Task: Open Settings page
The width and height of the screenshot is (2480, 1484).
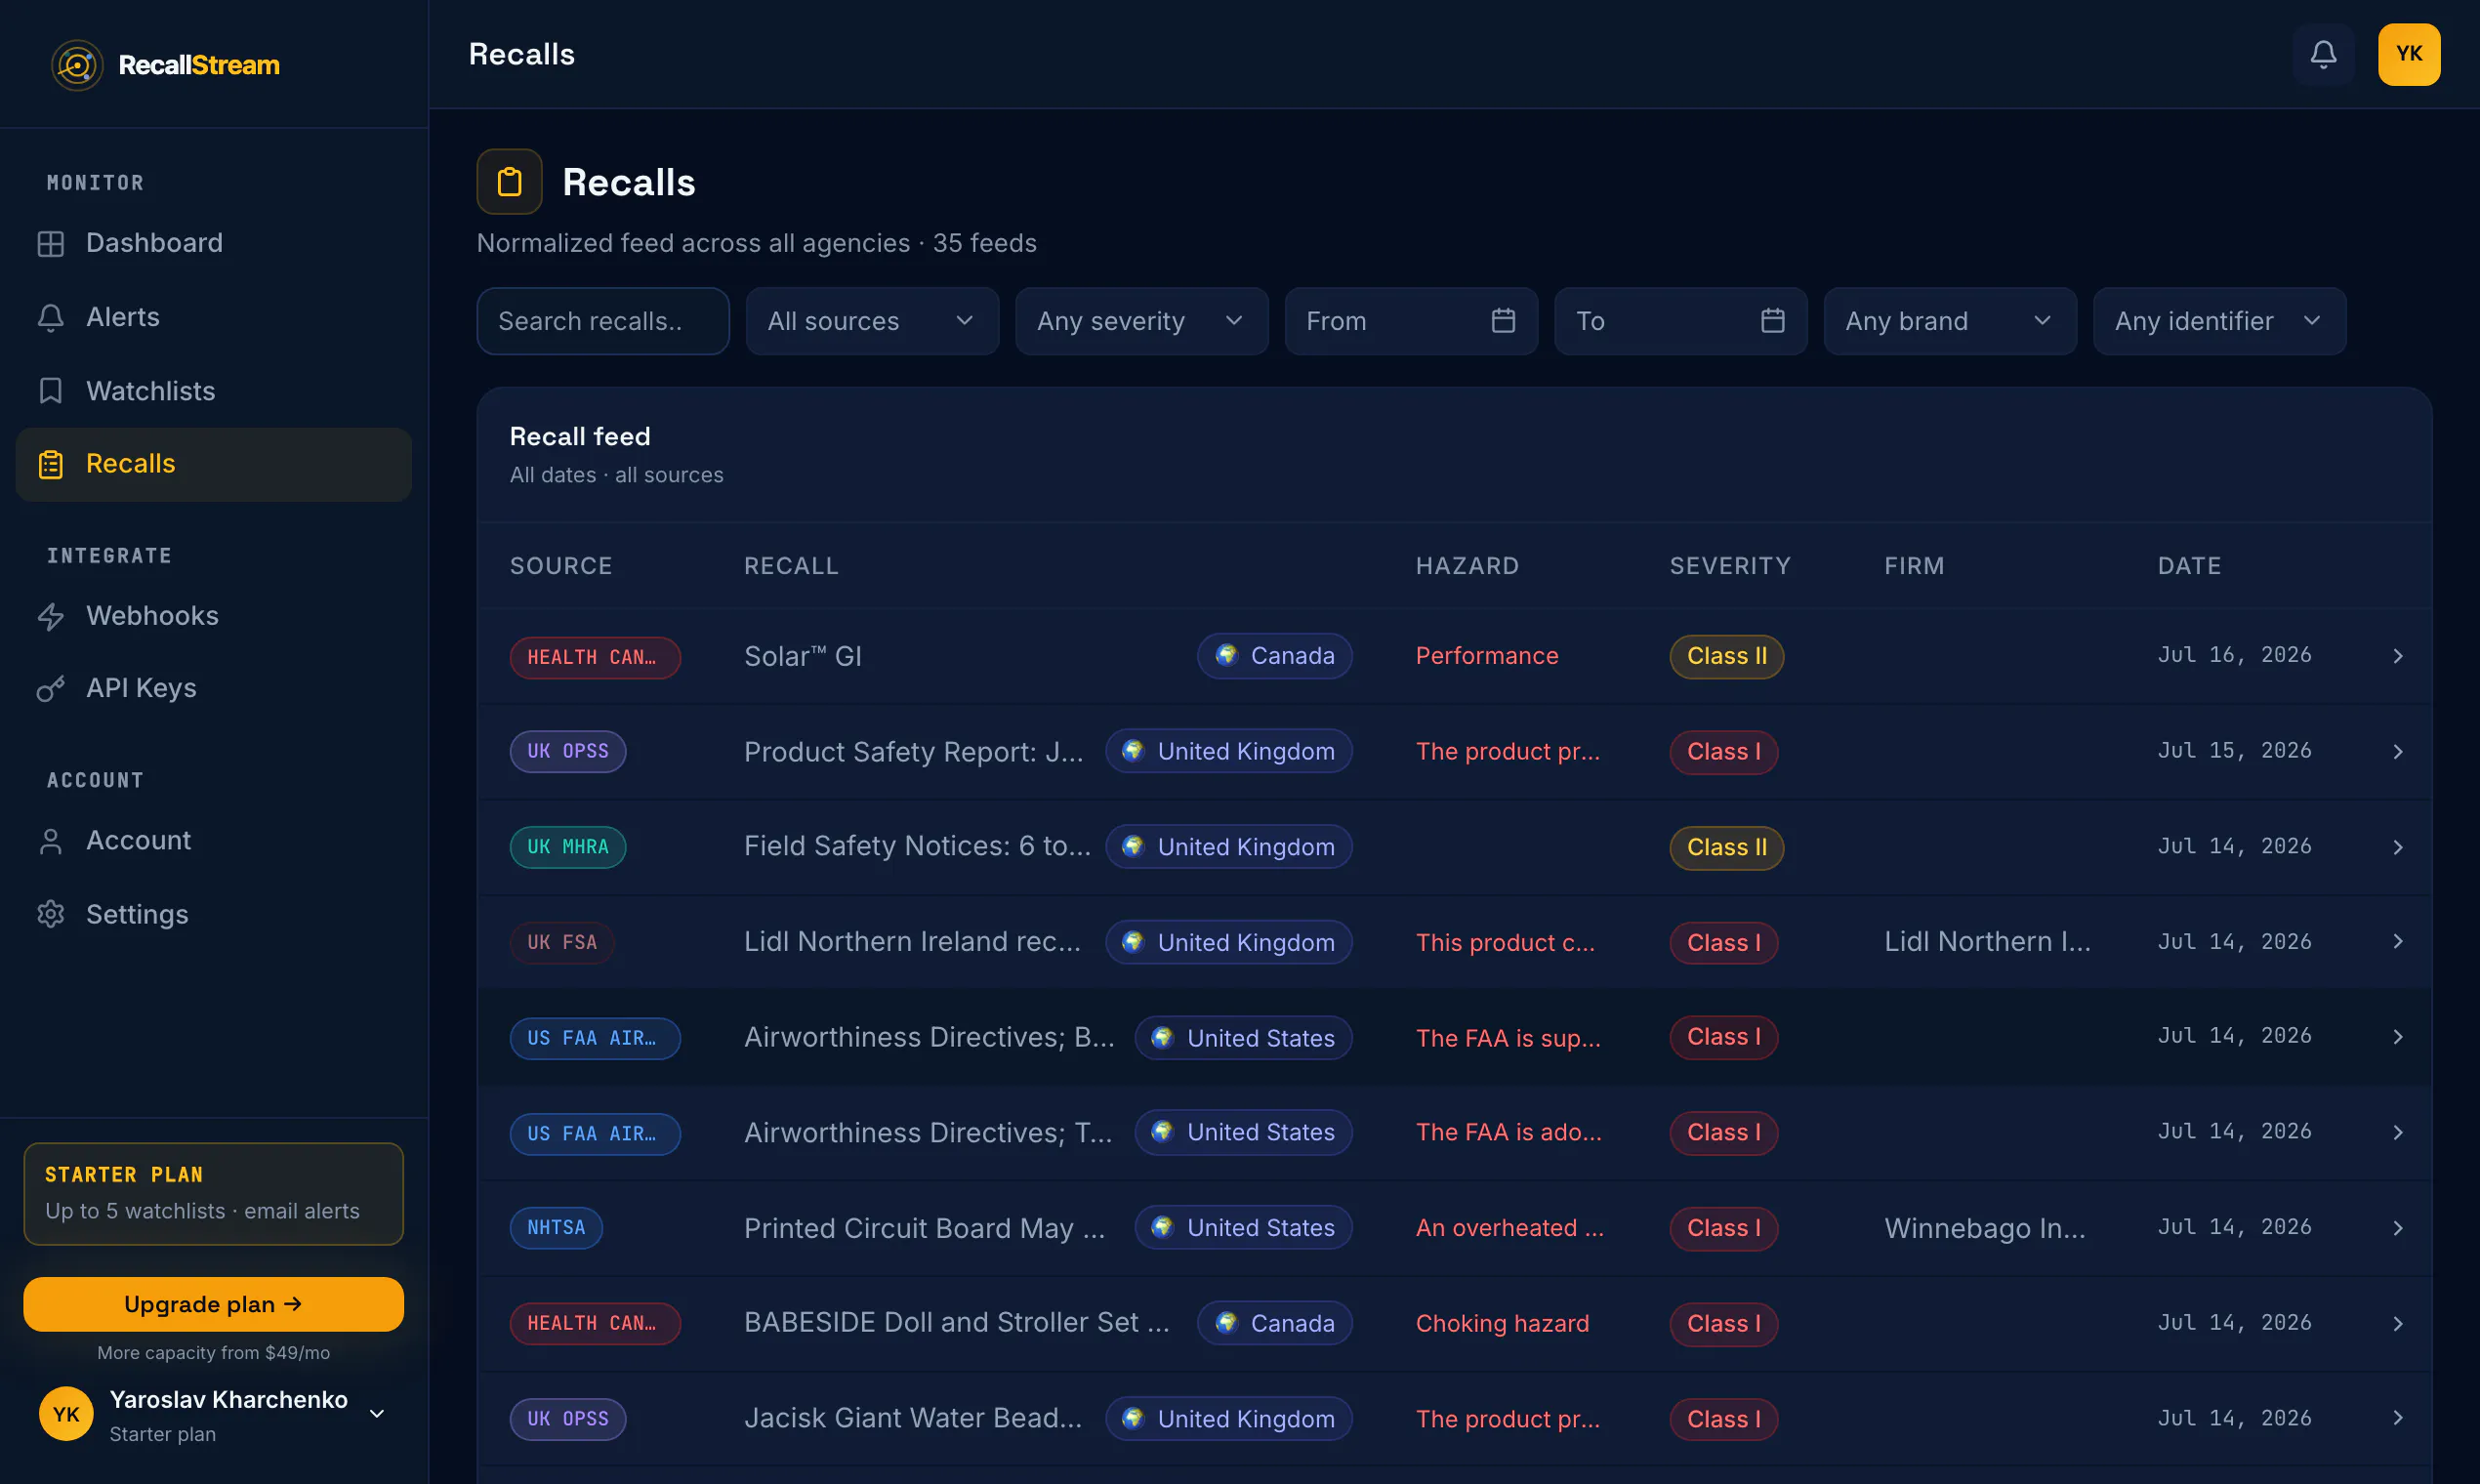Action: tap(214, 914)
